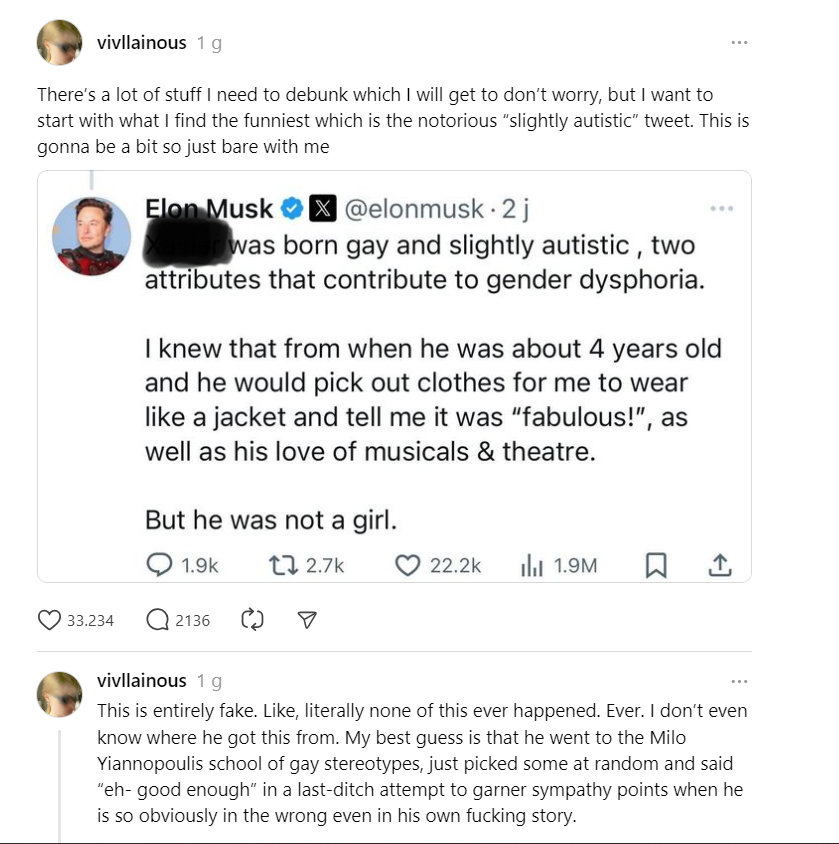Click the "1 g" timestamp on the first post
Viewport: 839px width, 844px height.
(x=209, y=43)
